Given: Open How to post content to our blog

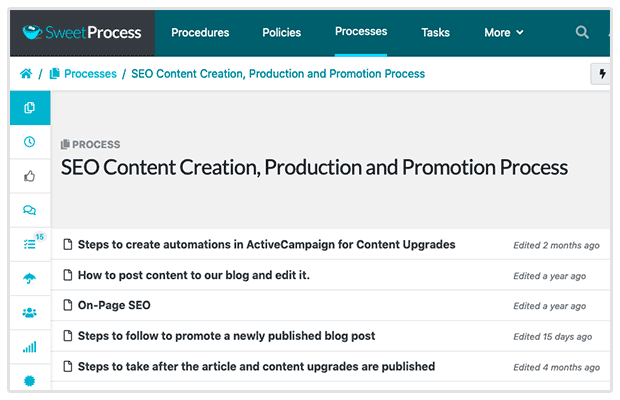Looking at the screenshot, I should 194,275.
